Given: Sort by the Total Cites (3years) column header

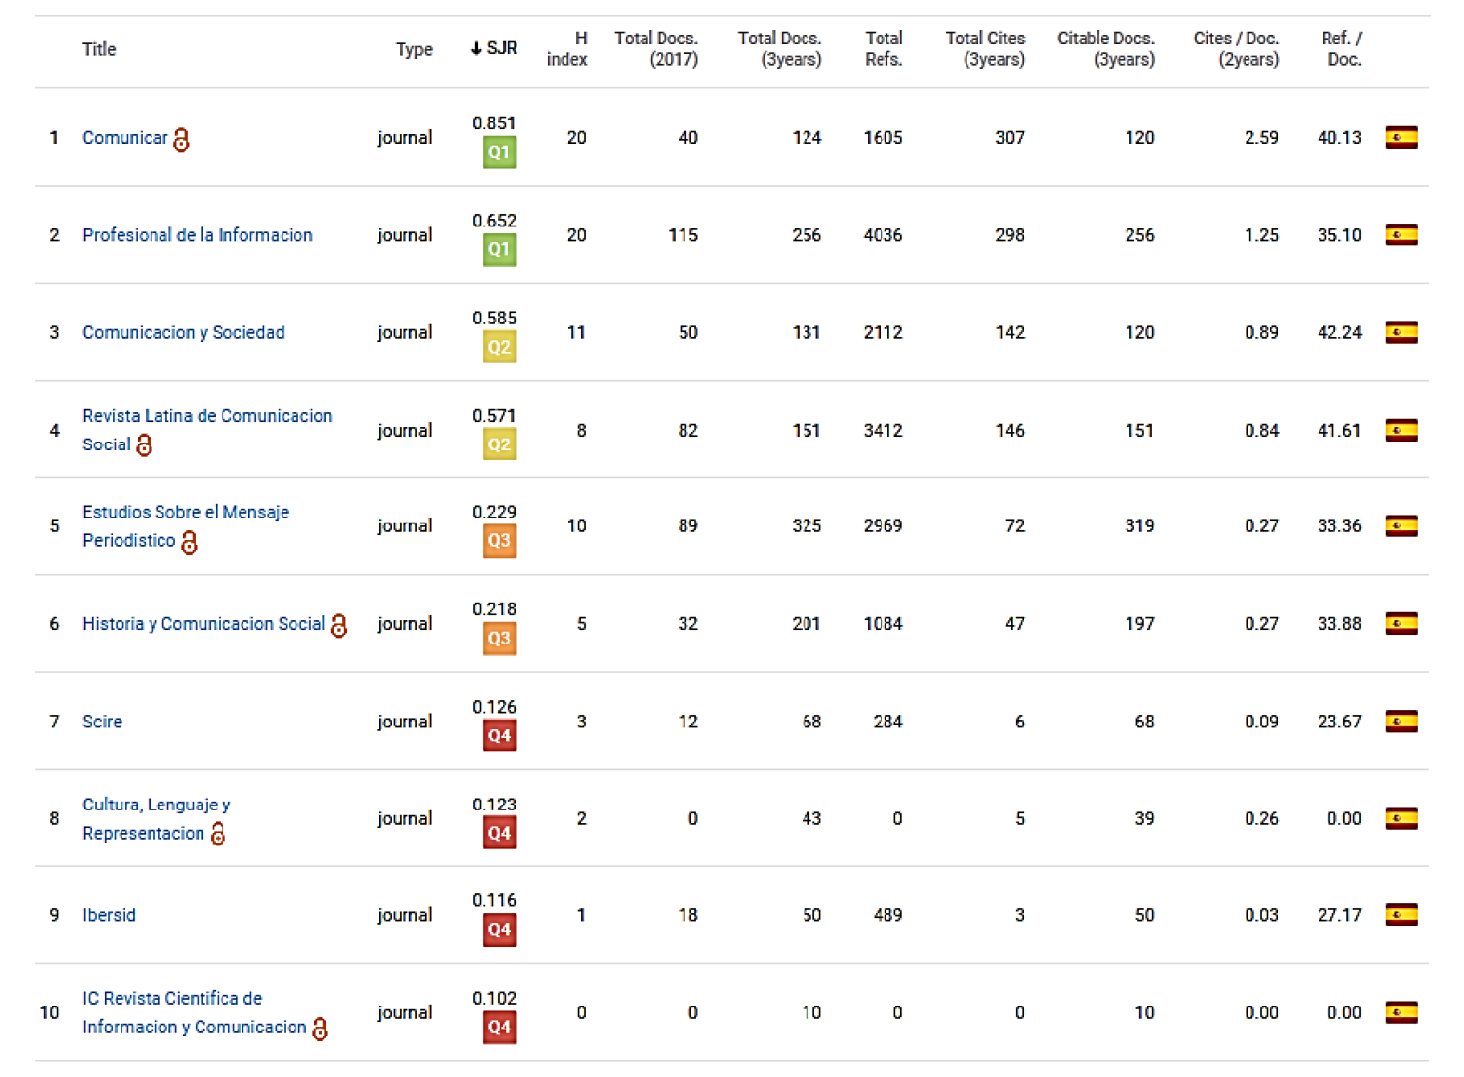Looking at the screenshot, I should click(985, 49).
